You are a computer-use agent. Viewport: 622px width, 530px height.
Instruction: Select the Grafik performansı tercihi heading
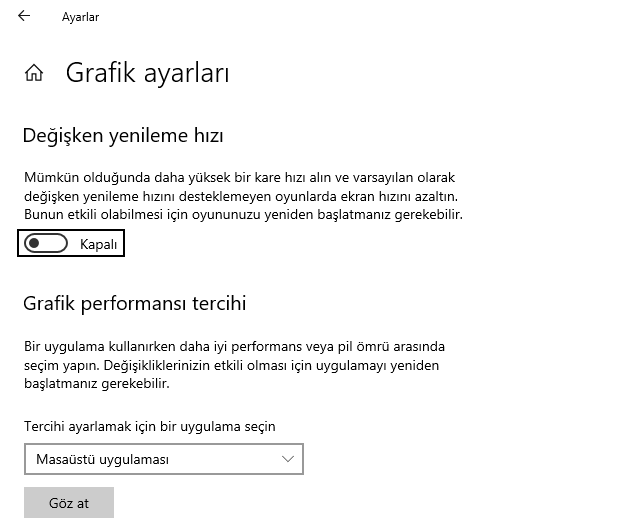[x=134, y=302]
